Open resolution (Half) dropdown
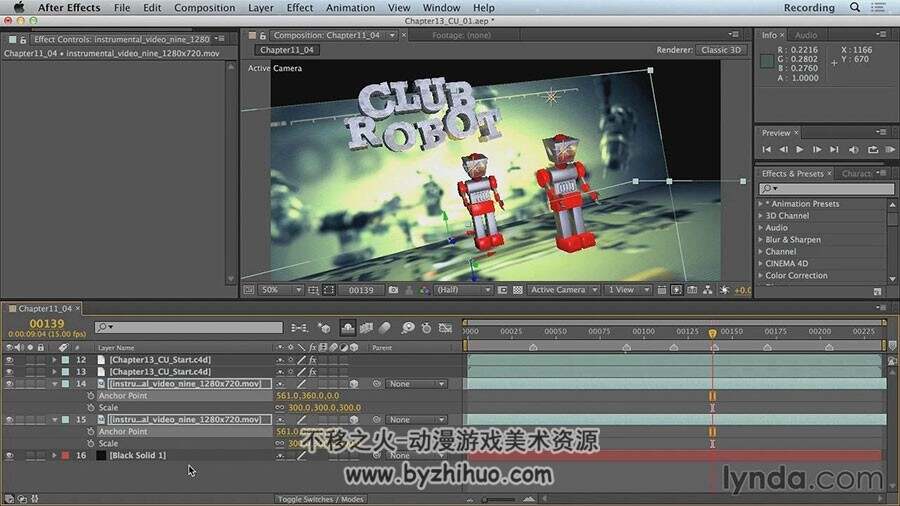This screenshot has width=900, height=506. (463, 290)
